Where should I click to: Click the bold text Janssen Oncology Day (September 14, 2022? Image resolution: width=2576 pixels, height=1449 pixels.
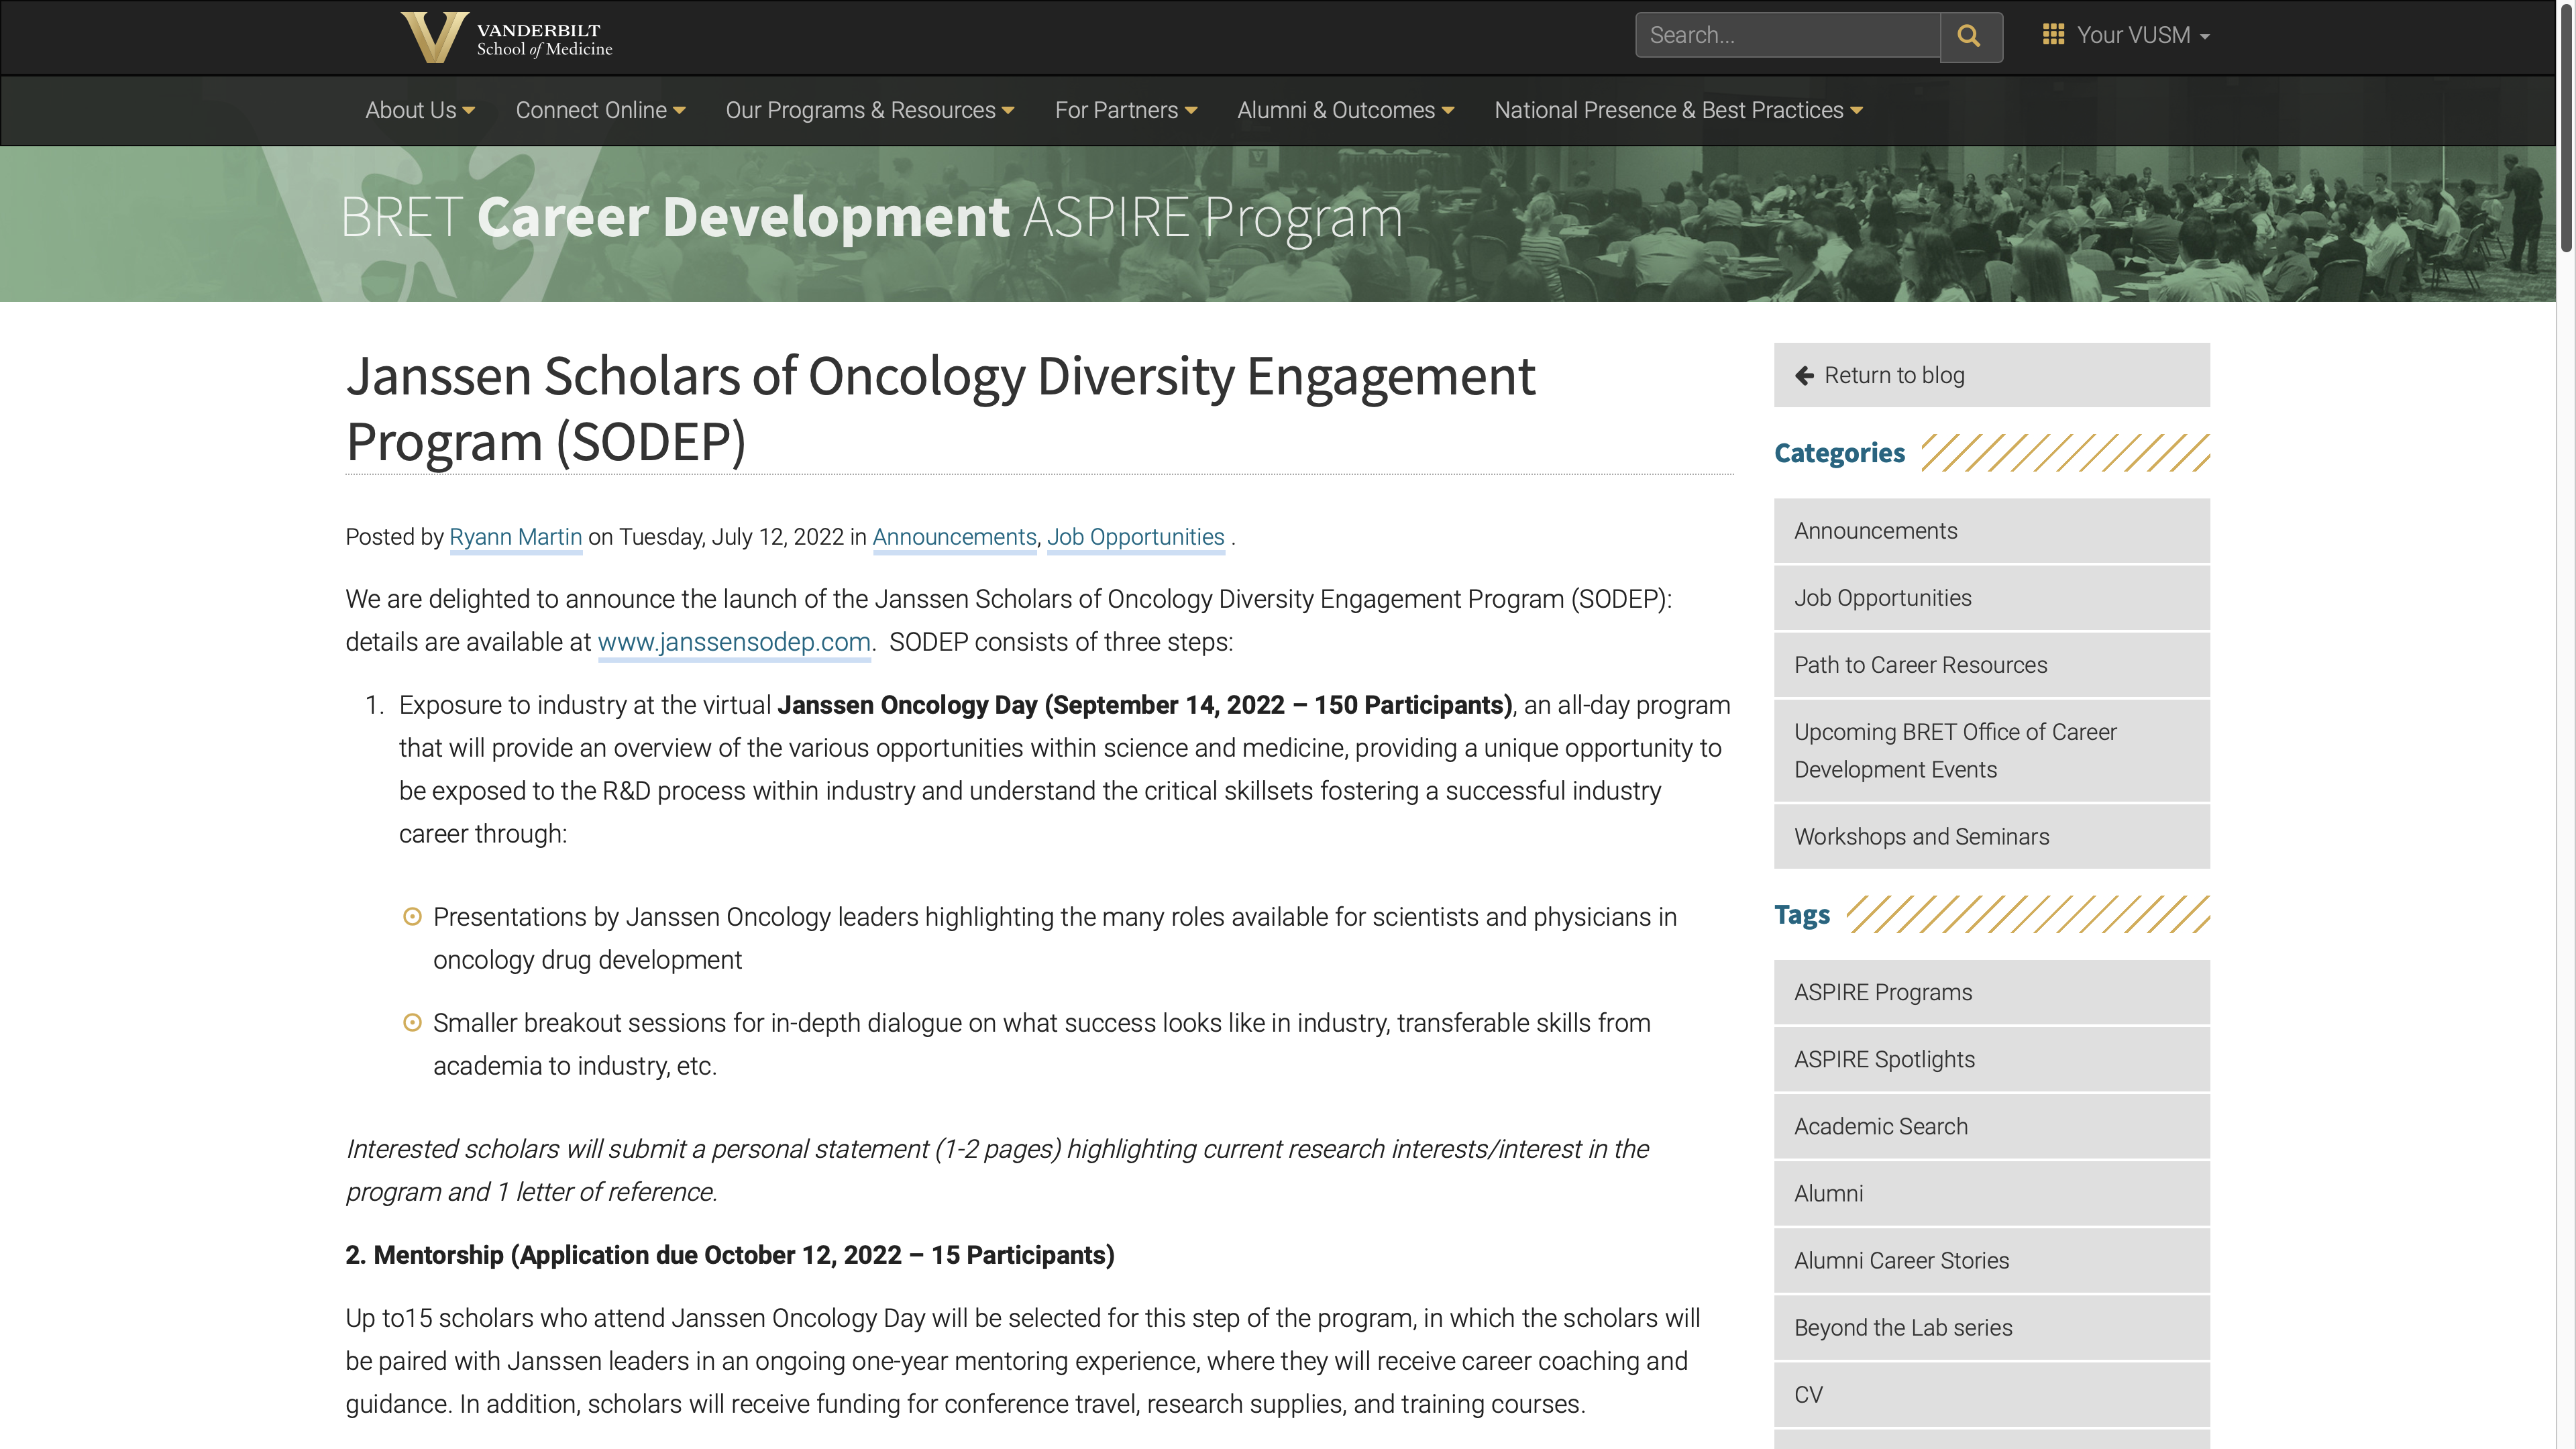tap(1145, 705)
